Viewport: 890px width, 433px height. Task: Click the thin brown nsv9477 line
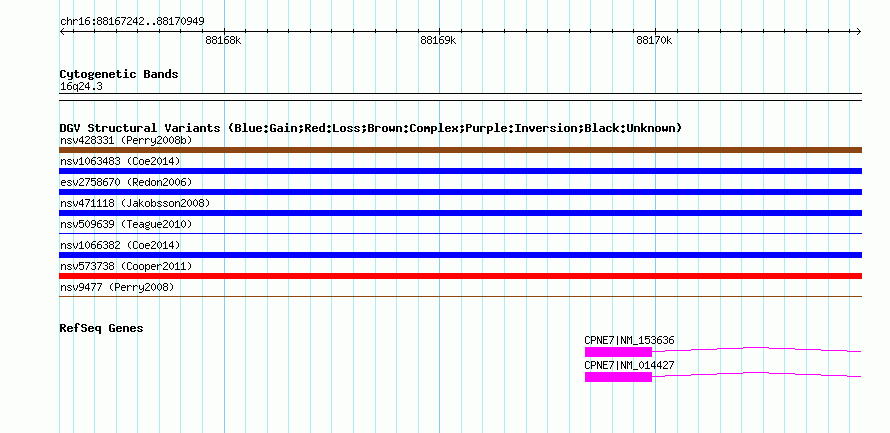click(x=460, y=296)
